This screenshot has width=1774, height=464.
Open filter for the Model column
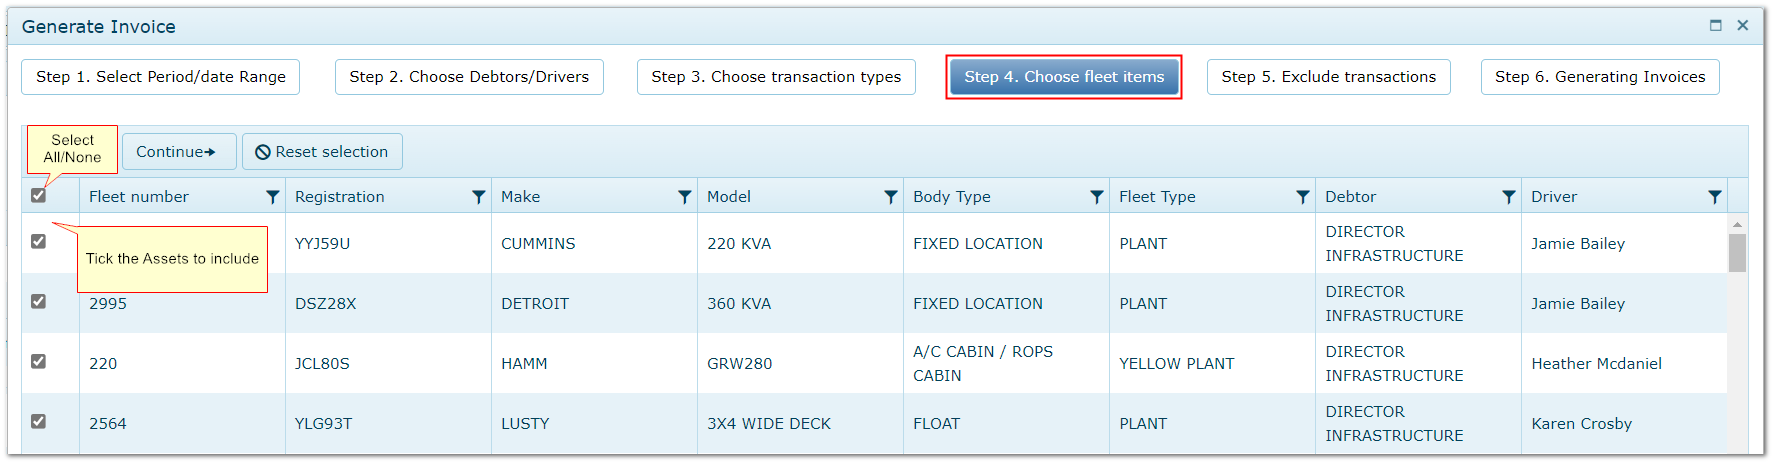pos(890,197)
